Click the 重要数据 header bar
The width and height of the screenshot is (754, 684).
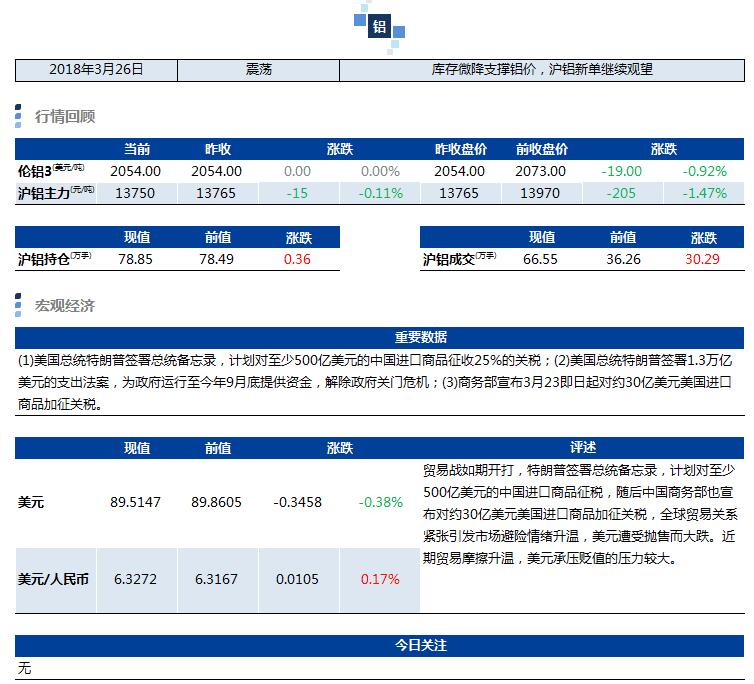coord(379,337)
